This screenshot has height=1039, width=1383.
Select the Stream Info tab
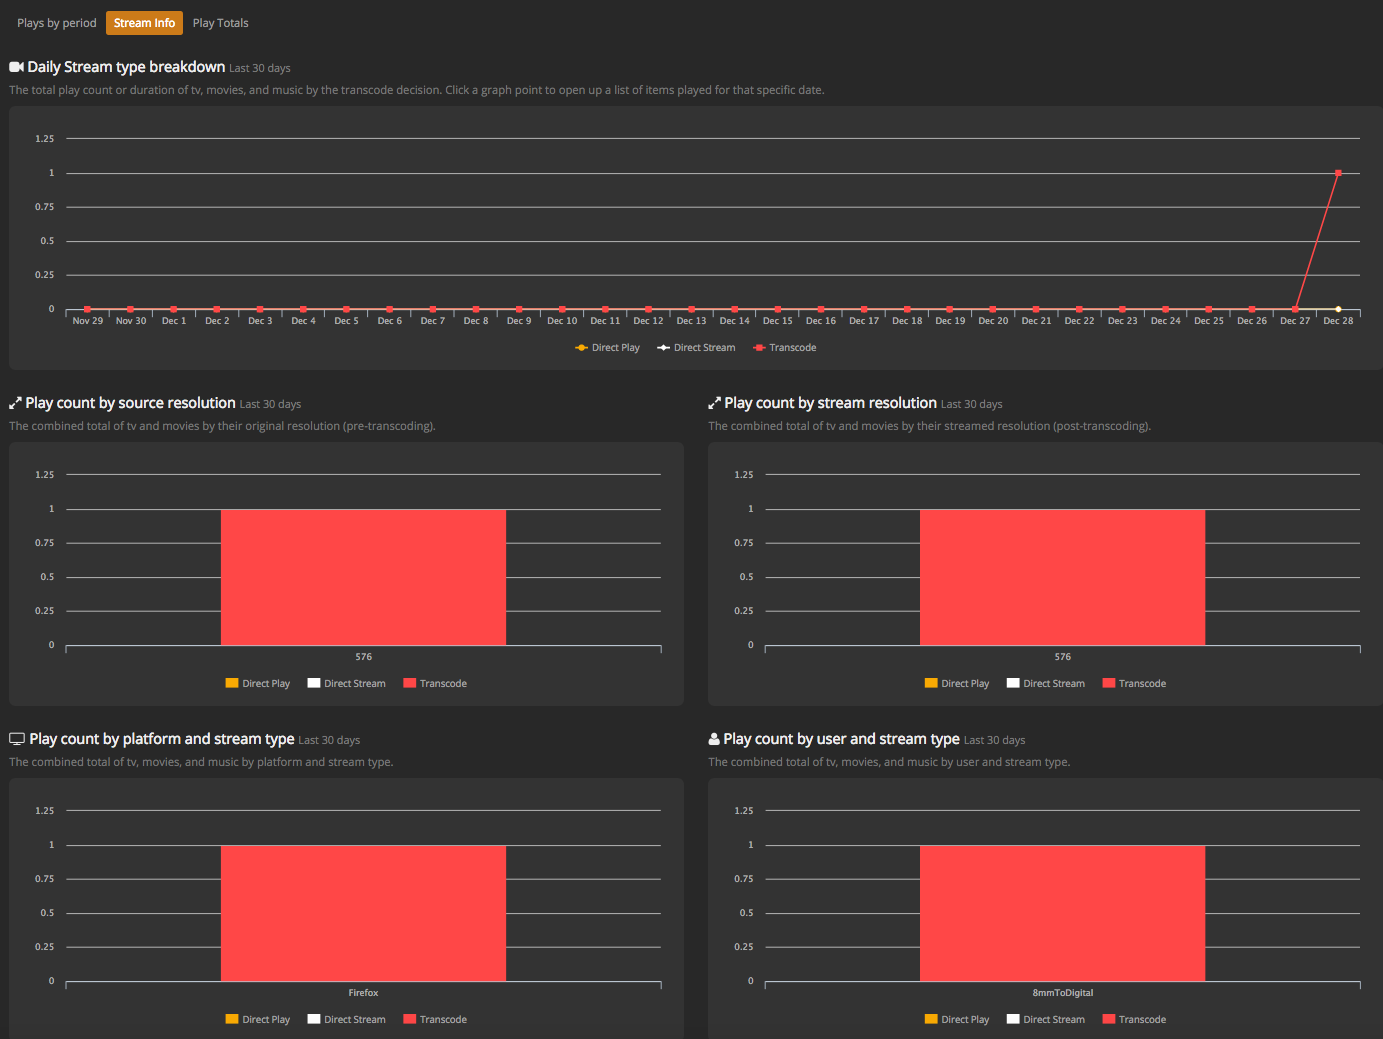144,23
